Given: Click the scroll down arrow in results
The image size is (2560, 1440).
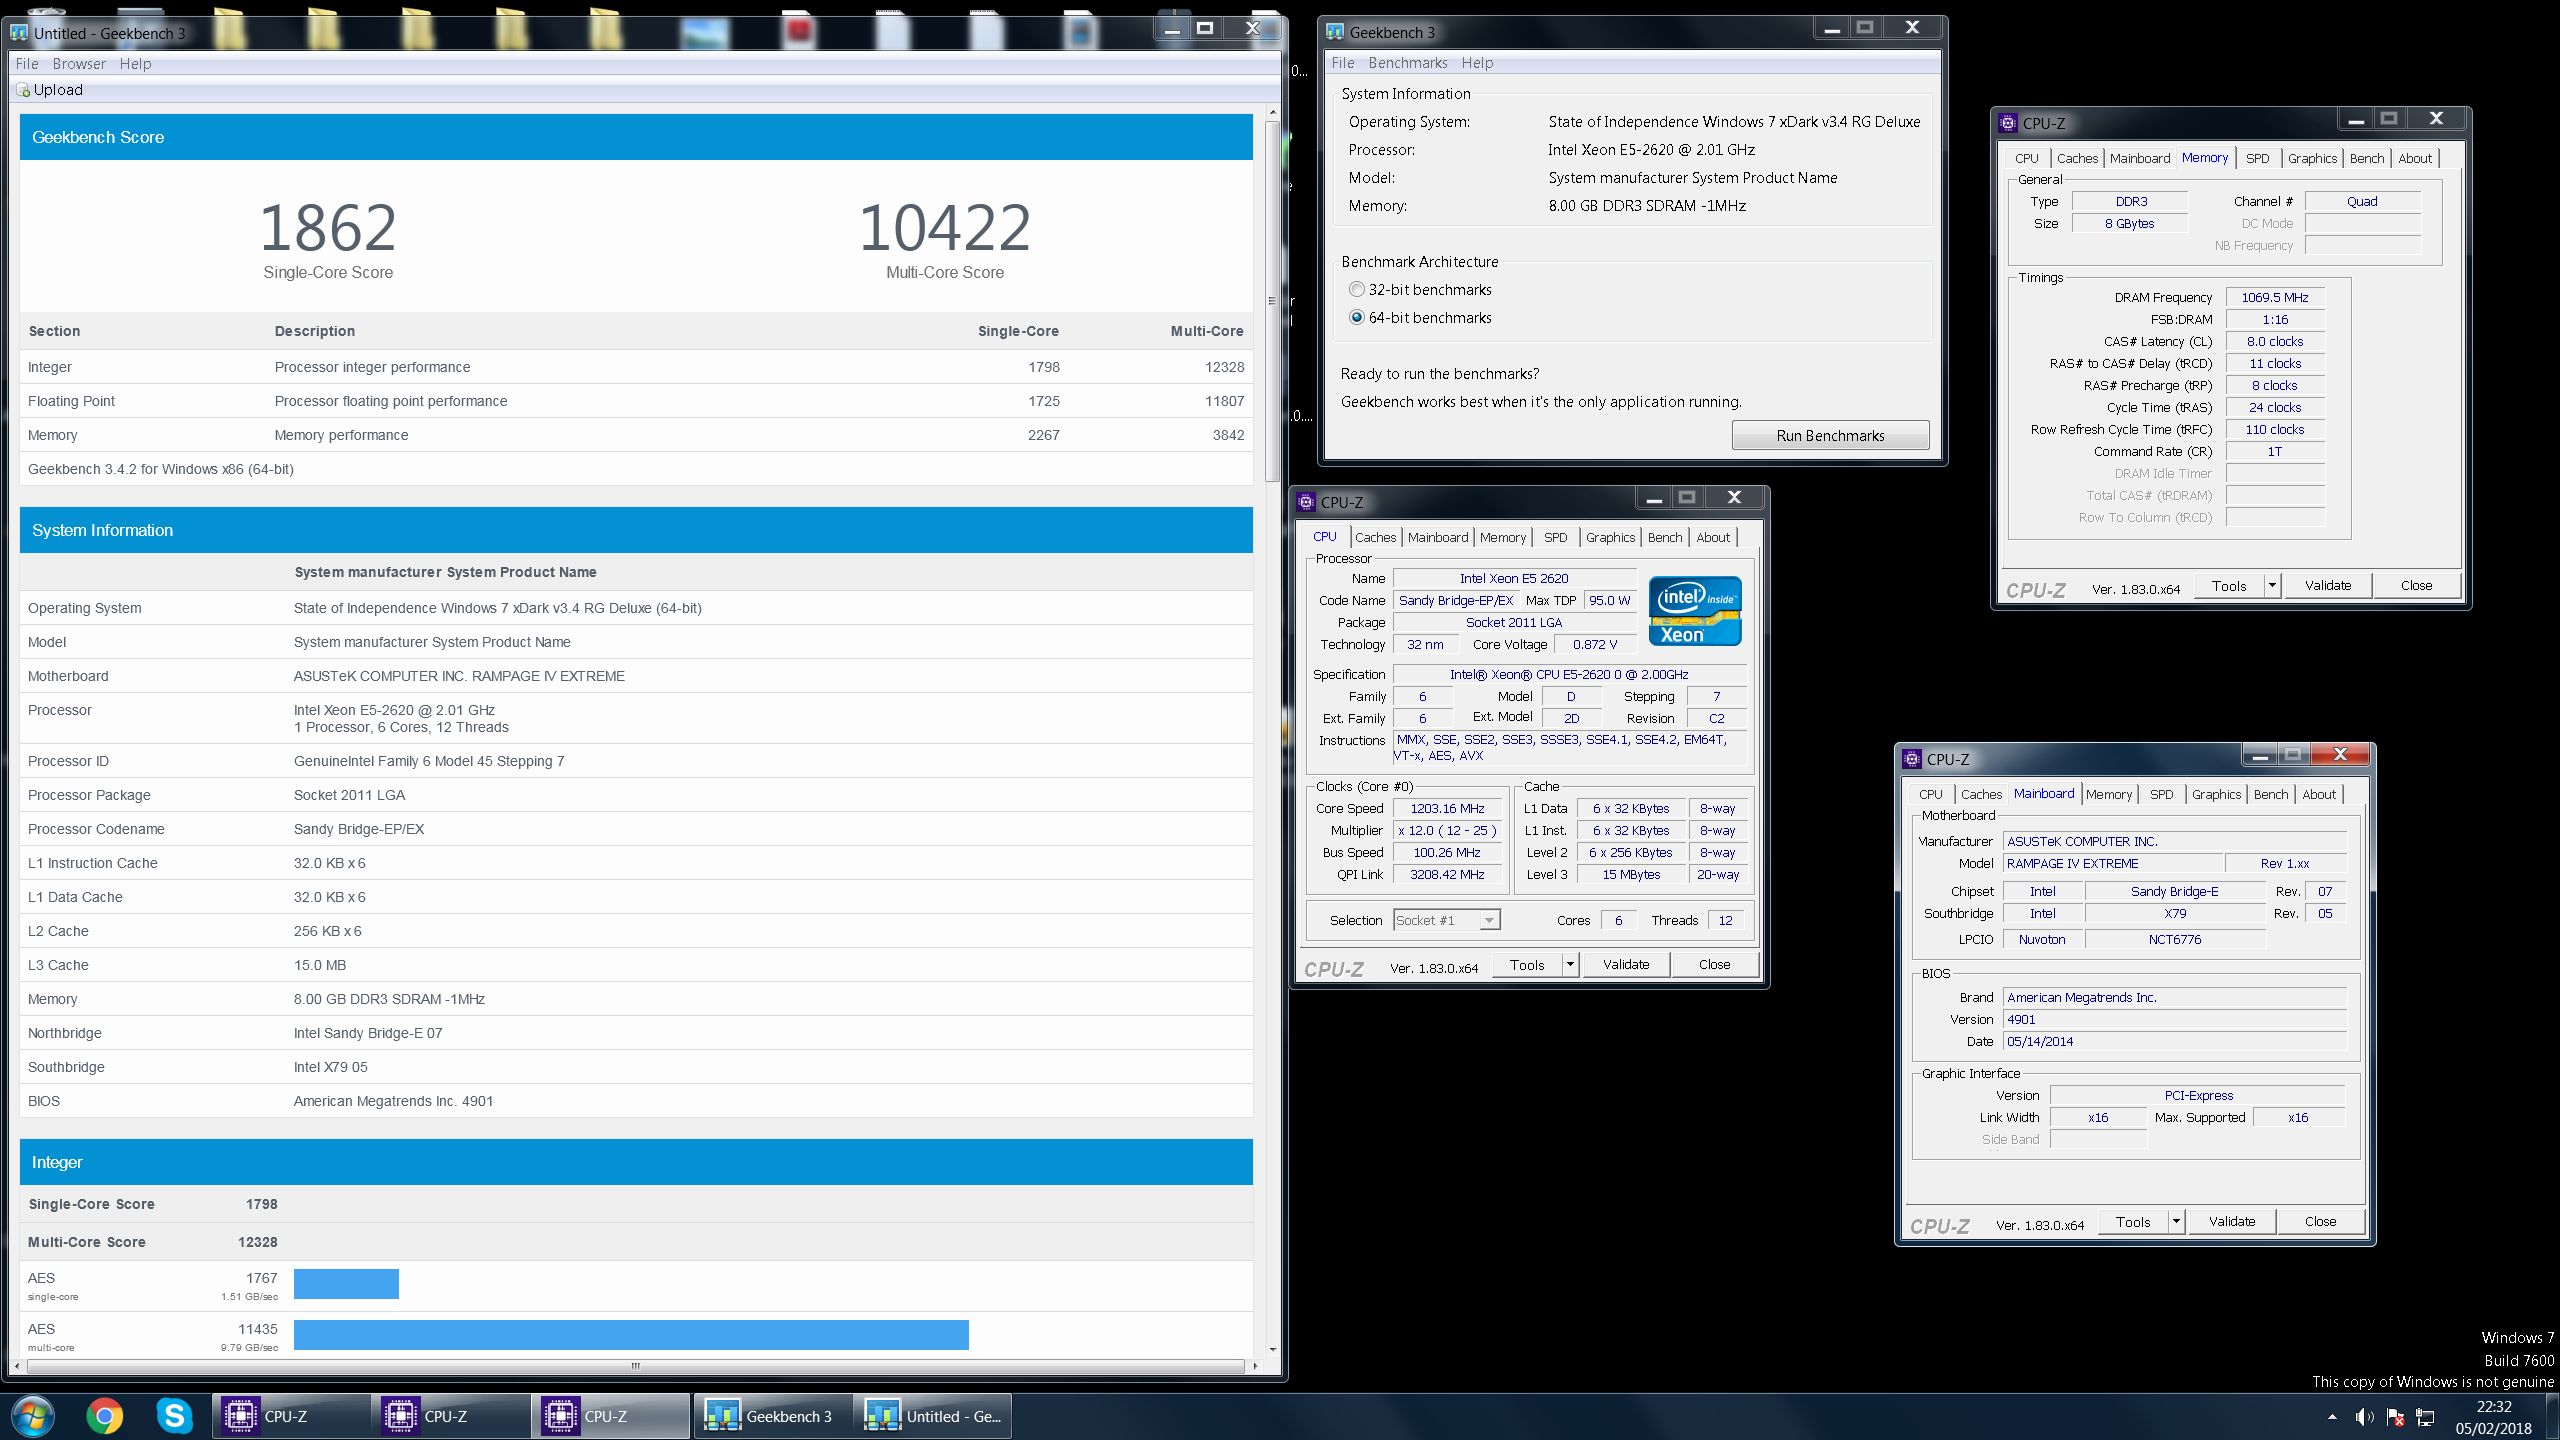Looking at the screenshot, I should point(1272,1349).
